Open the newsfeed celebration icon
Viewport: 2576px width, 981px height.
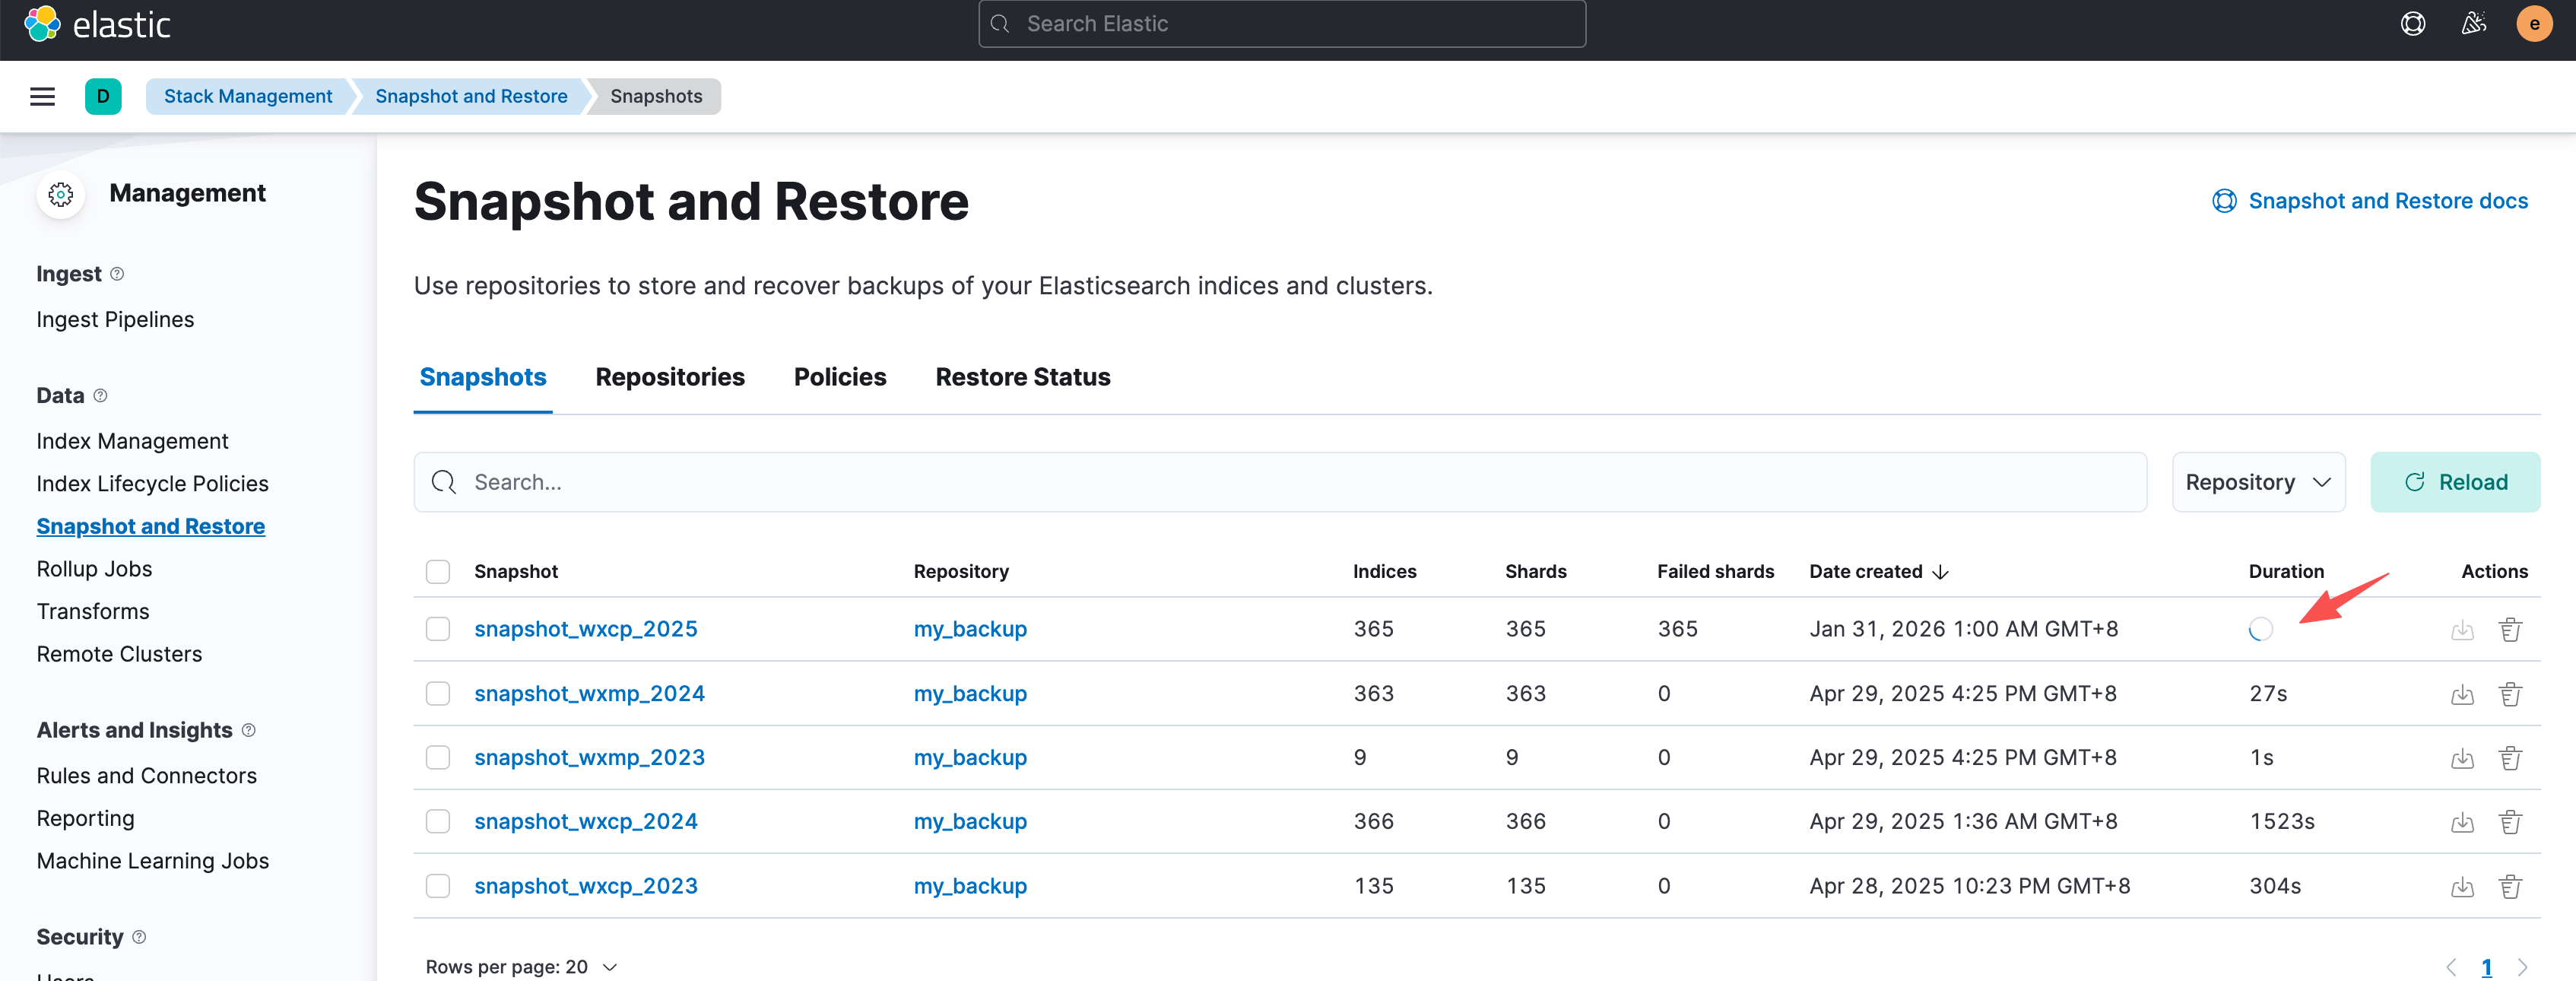coord(2473,24)
